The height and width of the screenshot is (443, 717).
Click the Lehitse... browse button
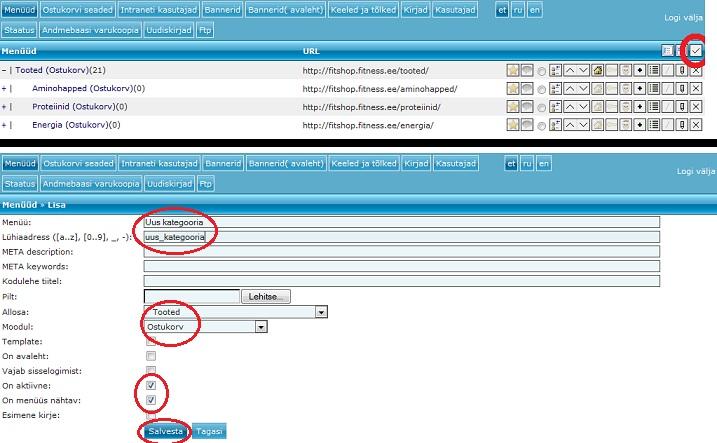point(266,297)
